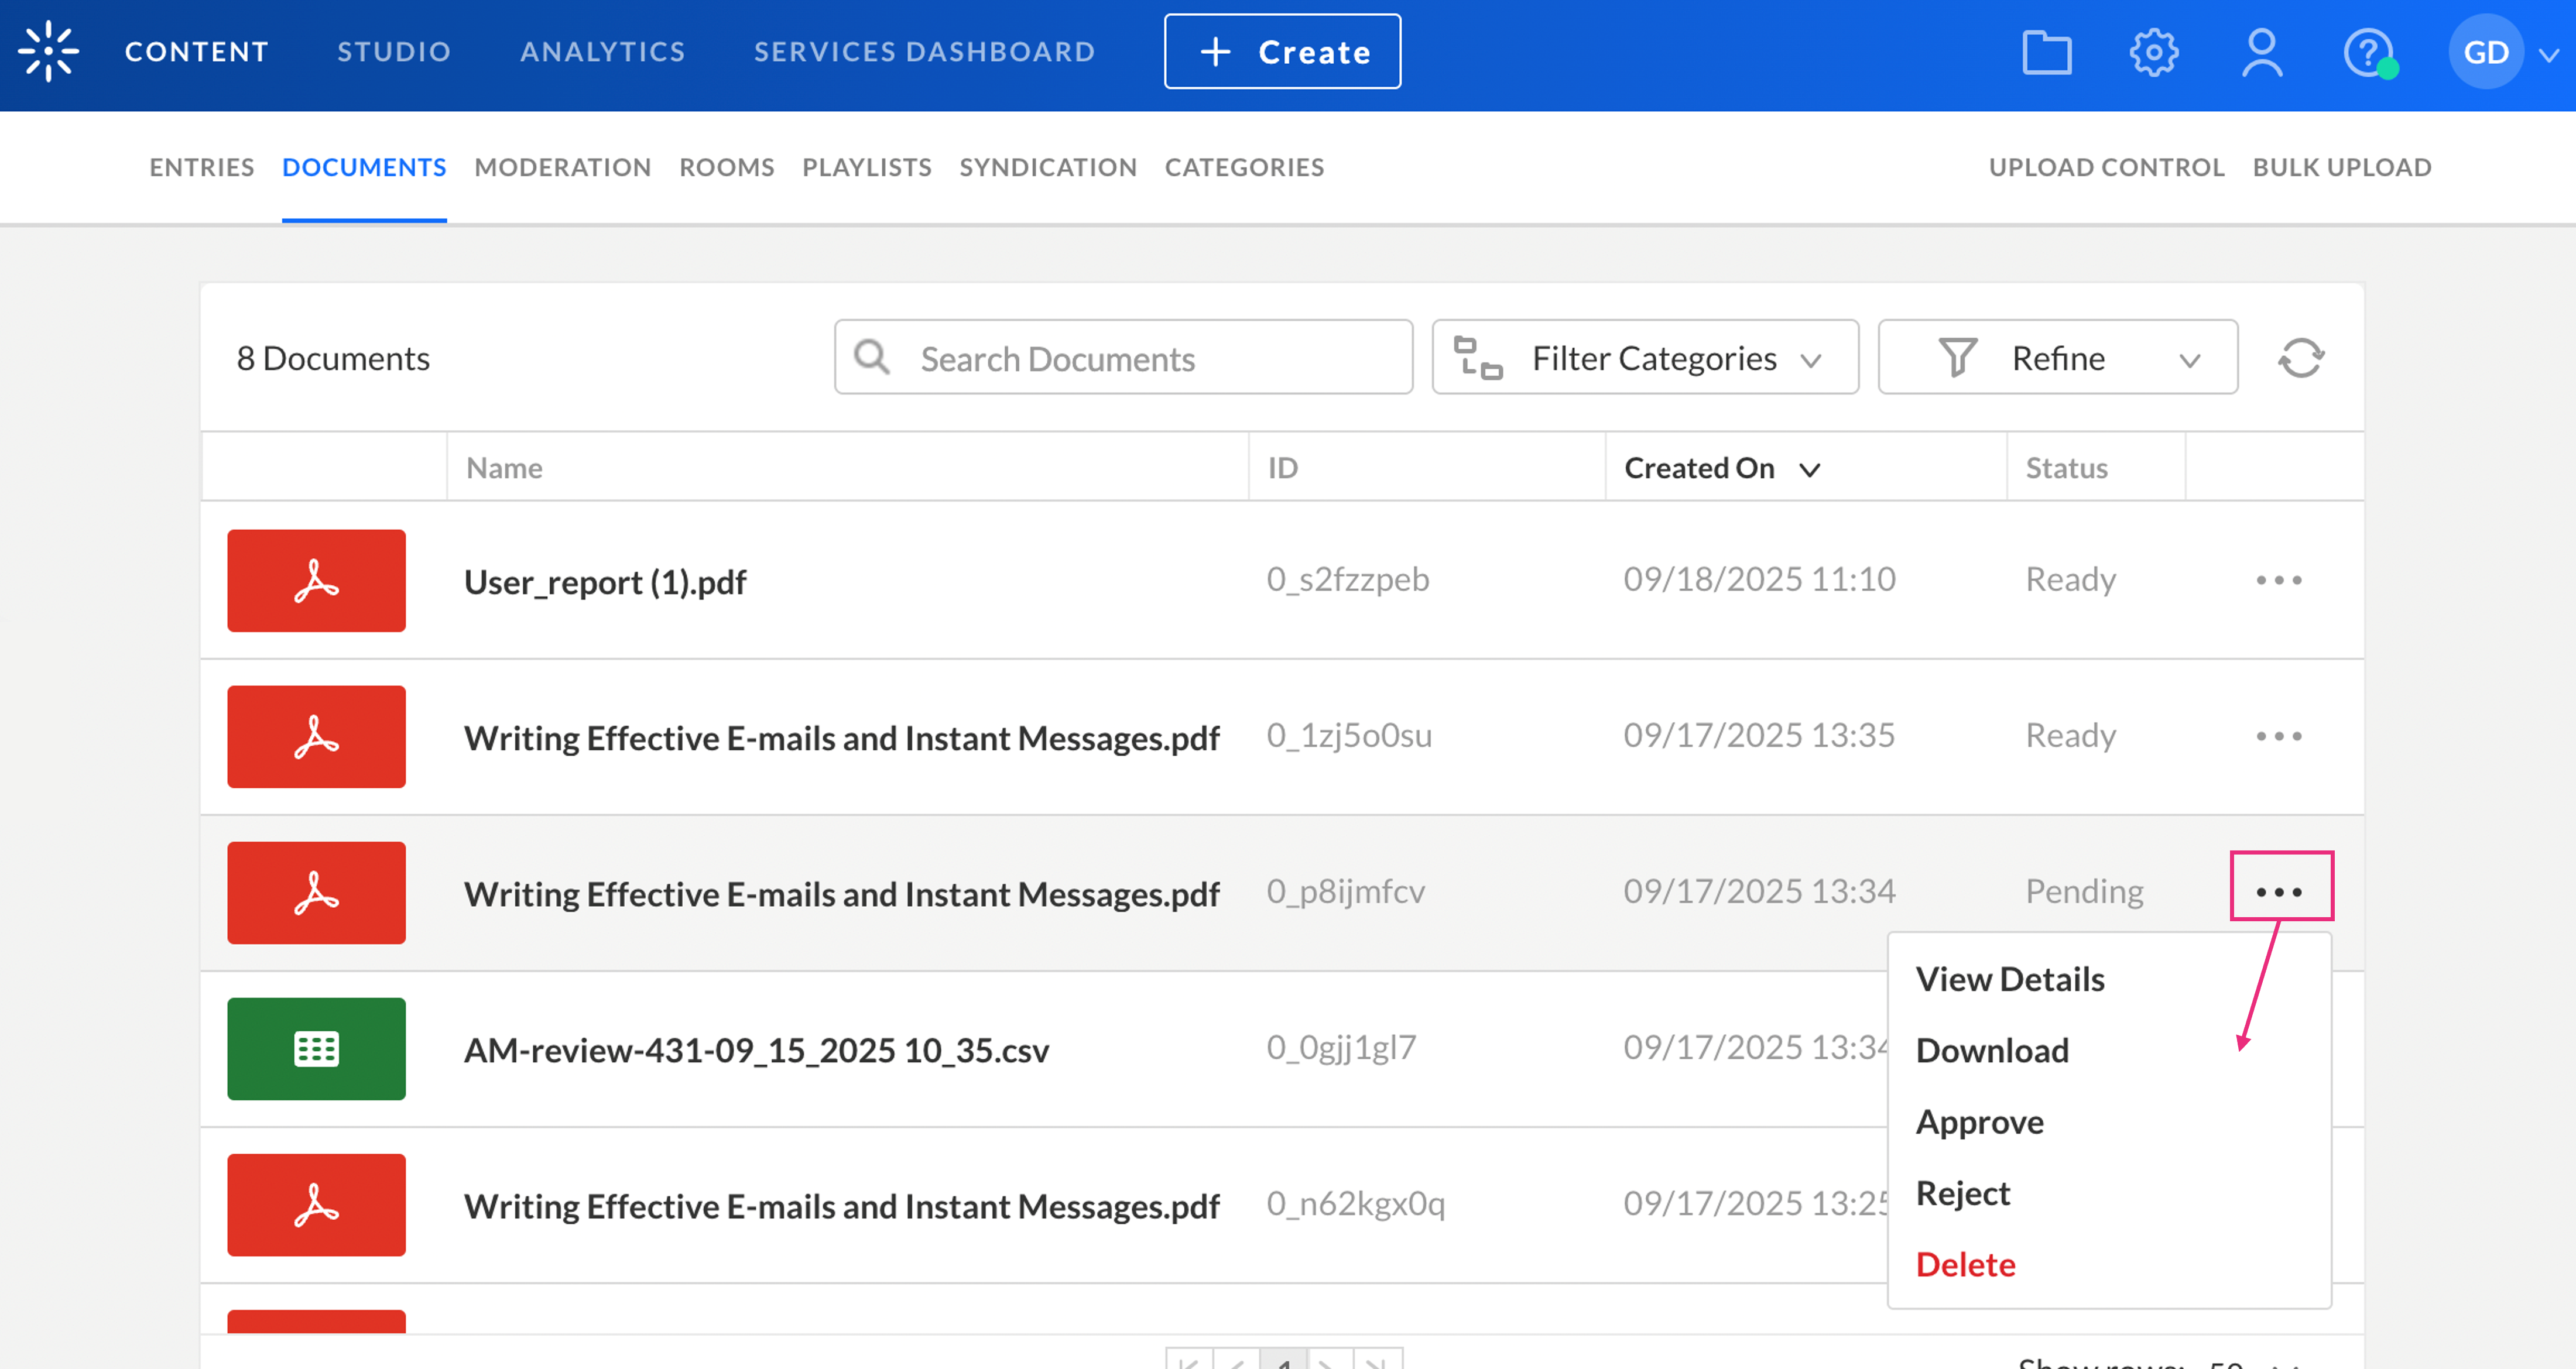Click the green CSV spreadsheet thumbnail
The height and width of the screenshot is (1369, 2576).
(x=316, y=1048)
